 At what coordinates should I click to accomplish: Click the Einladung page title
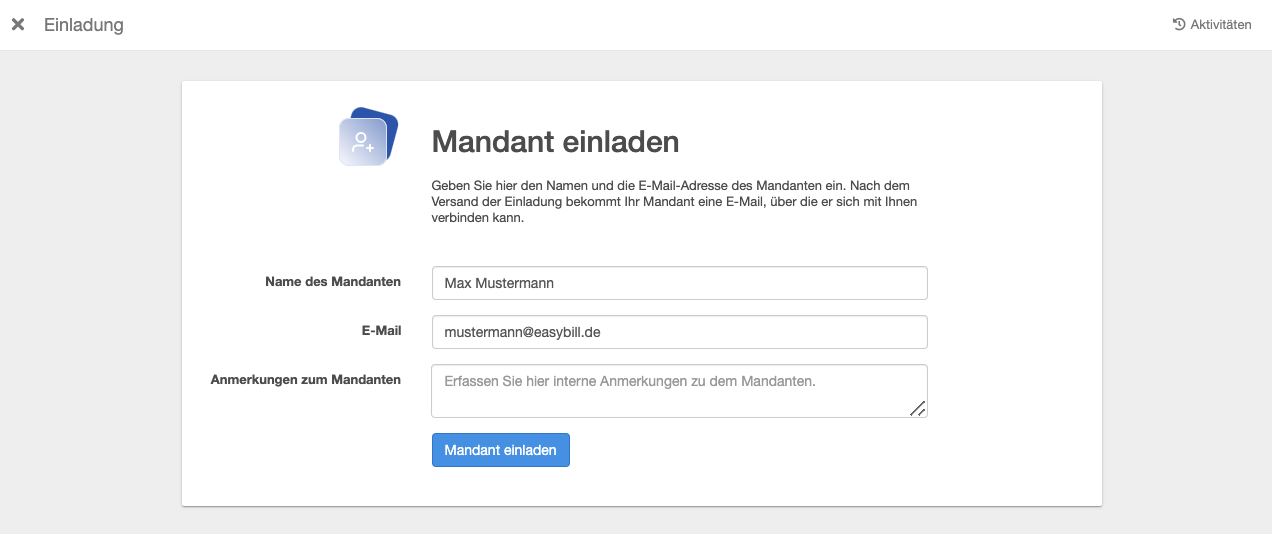click(x=84, y=25)
